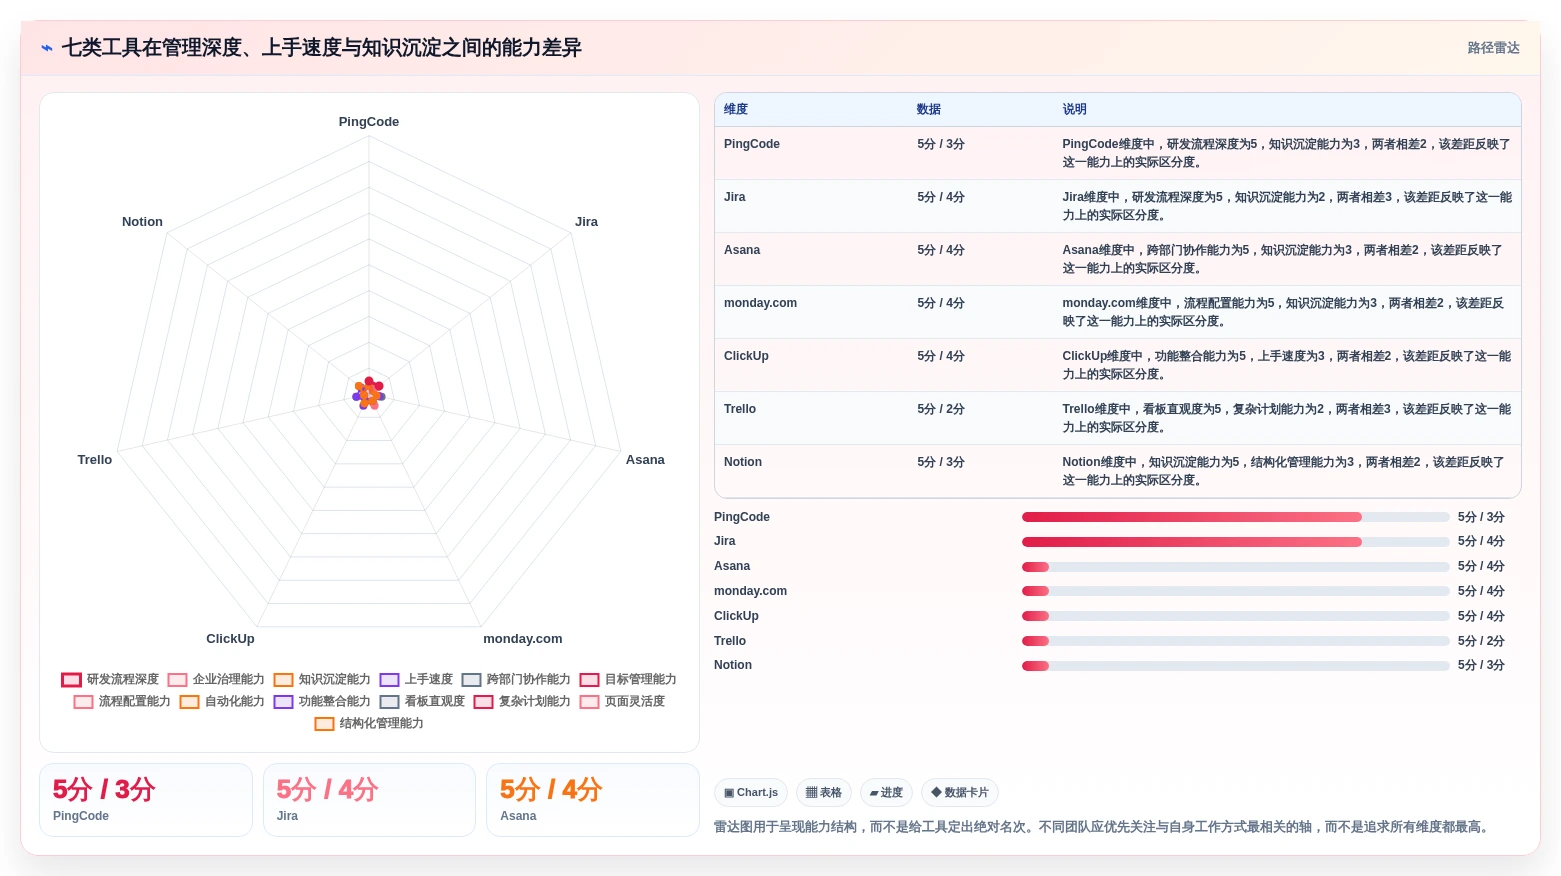Image resolution: width=1561 pixels, height=876 pixels.
Task: Click the radar chart's center data point cluster
Action: pyautogui.click(x=369, y=394)
